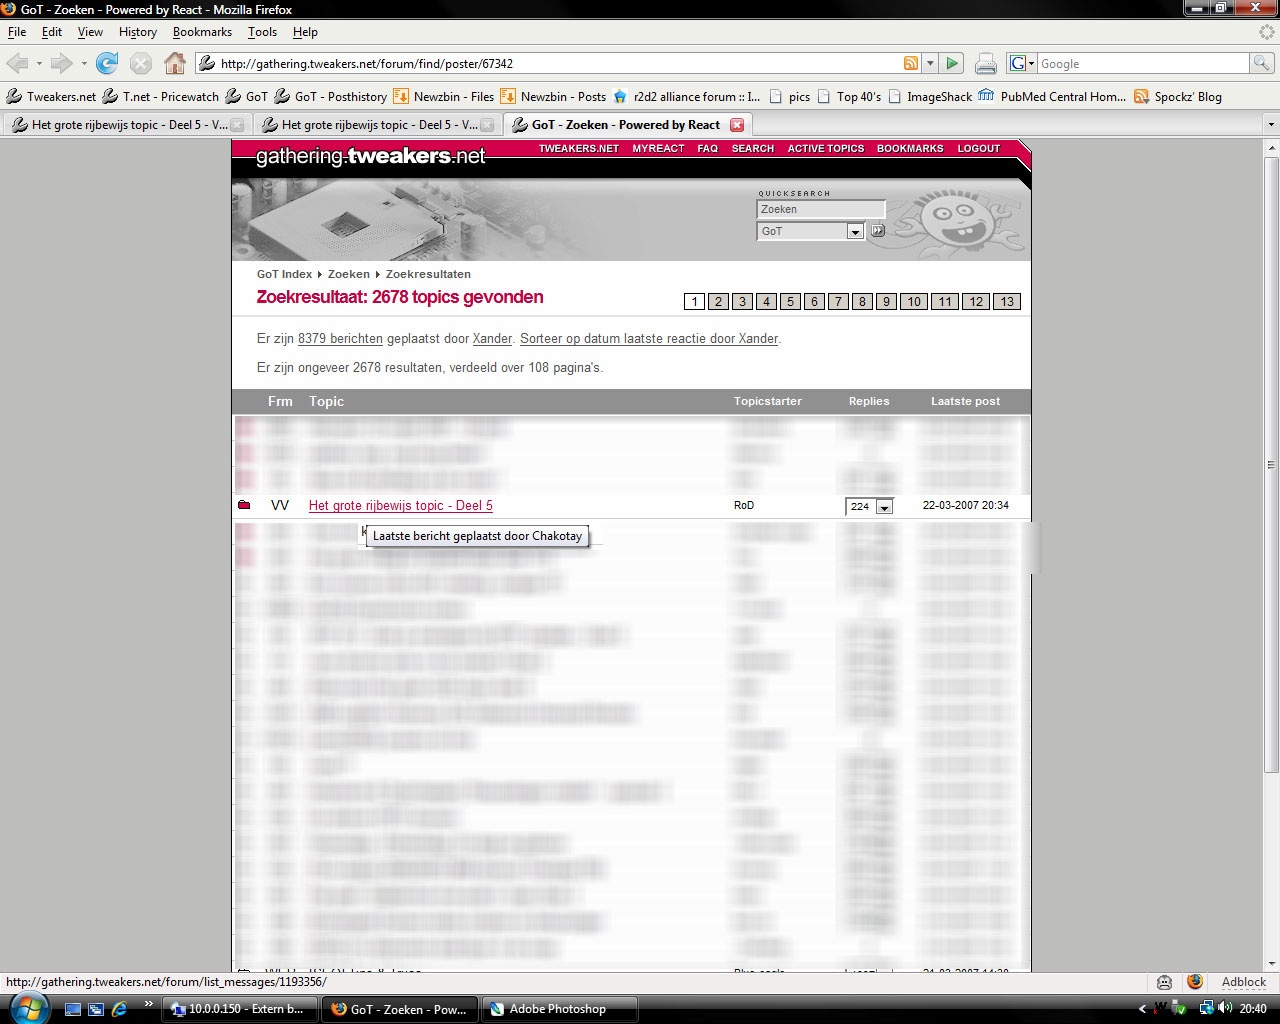
Task: Switch to Adobe Photoshop in the taskbar
Action: tap(559, 1009)
